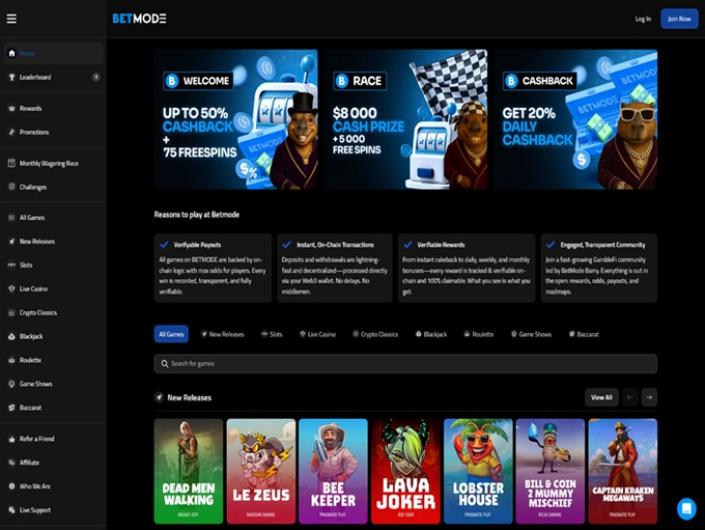Screen dimensions: 705x530
Task: Click the live chat support bubble
Action: (x=686, y=508)
